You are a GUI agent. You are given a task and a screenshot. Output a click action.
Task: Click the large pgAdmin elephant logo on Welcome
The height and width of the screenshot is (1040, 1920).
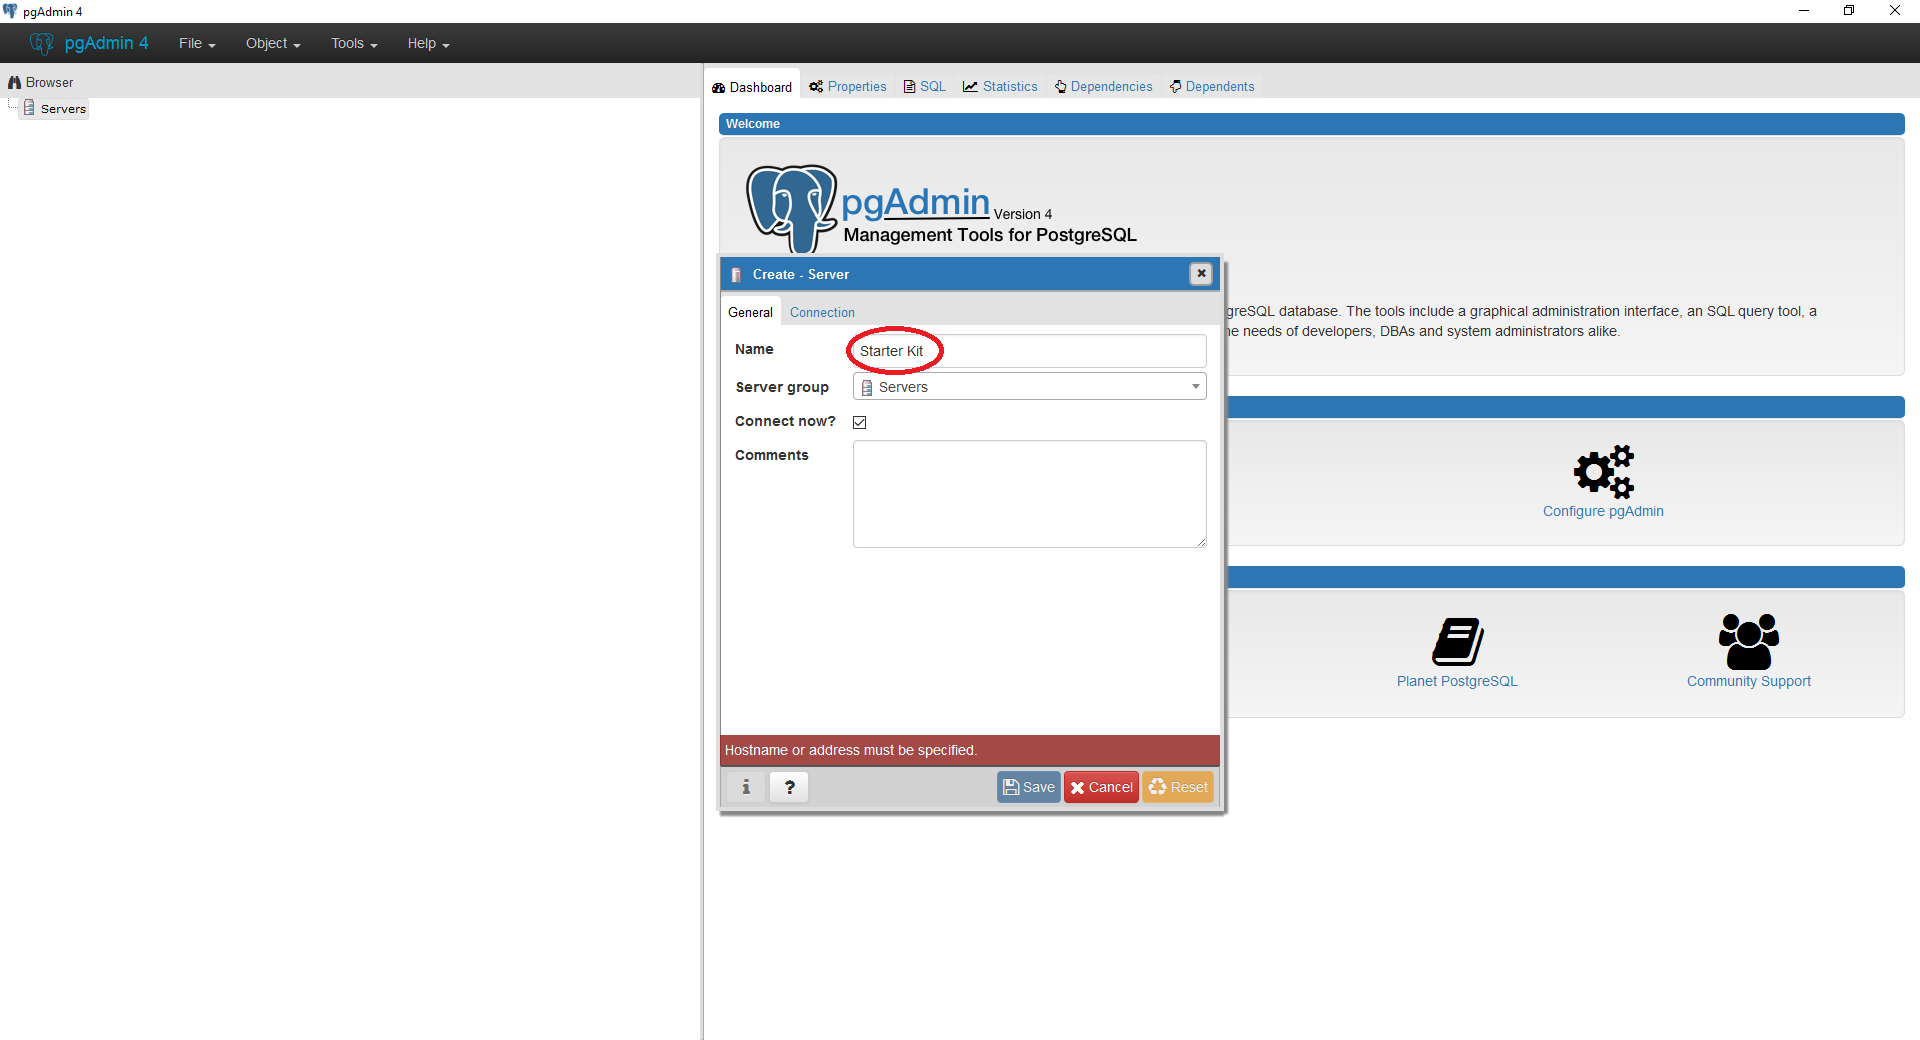[x=792, y=208]
